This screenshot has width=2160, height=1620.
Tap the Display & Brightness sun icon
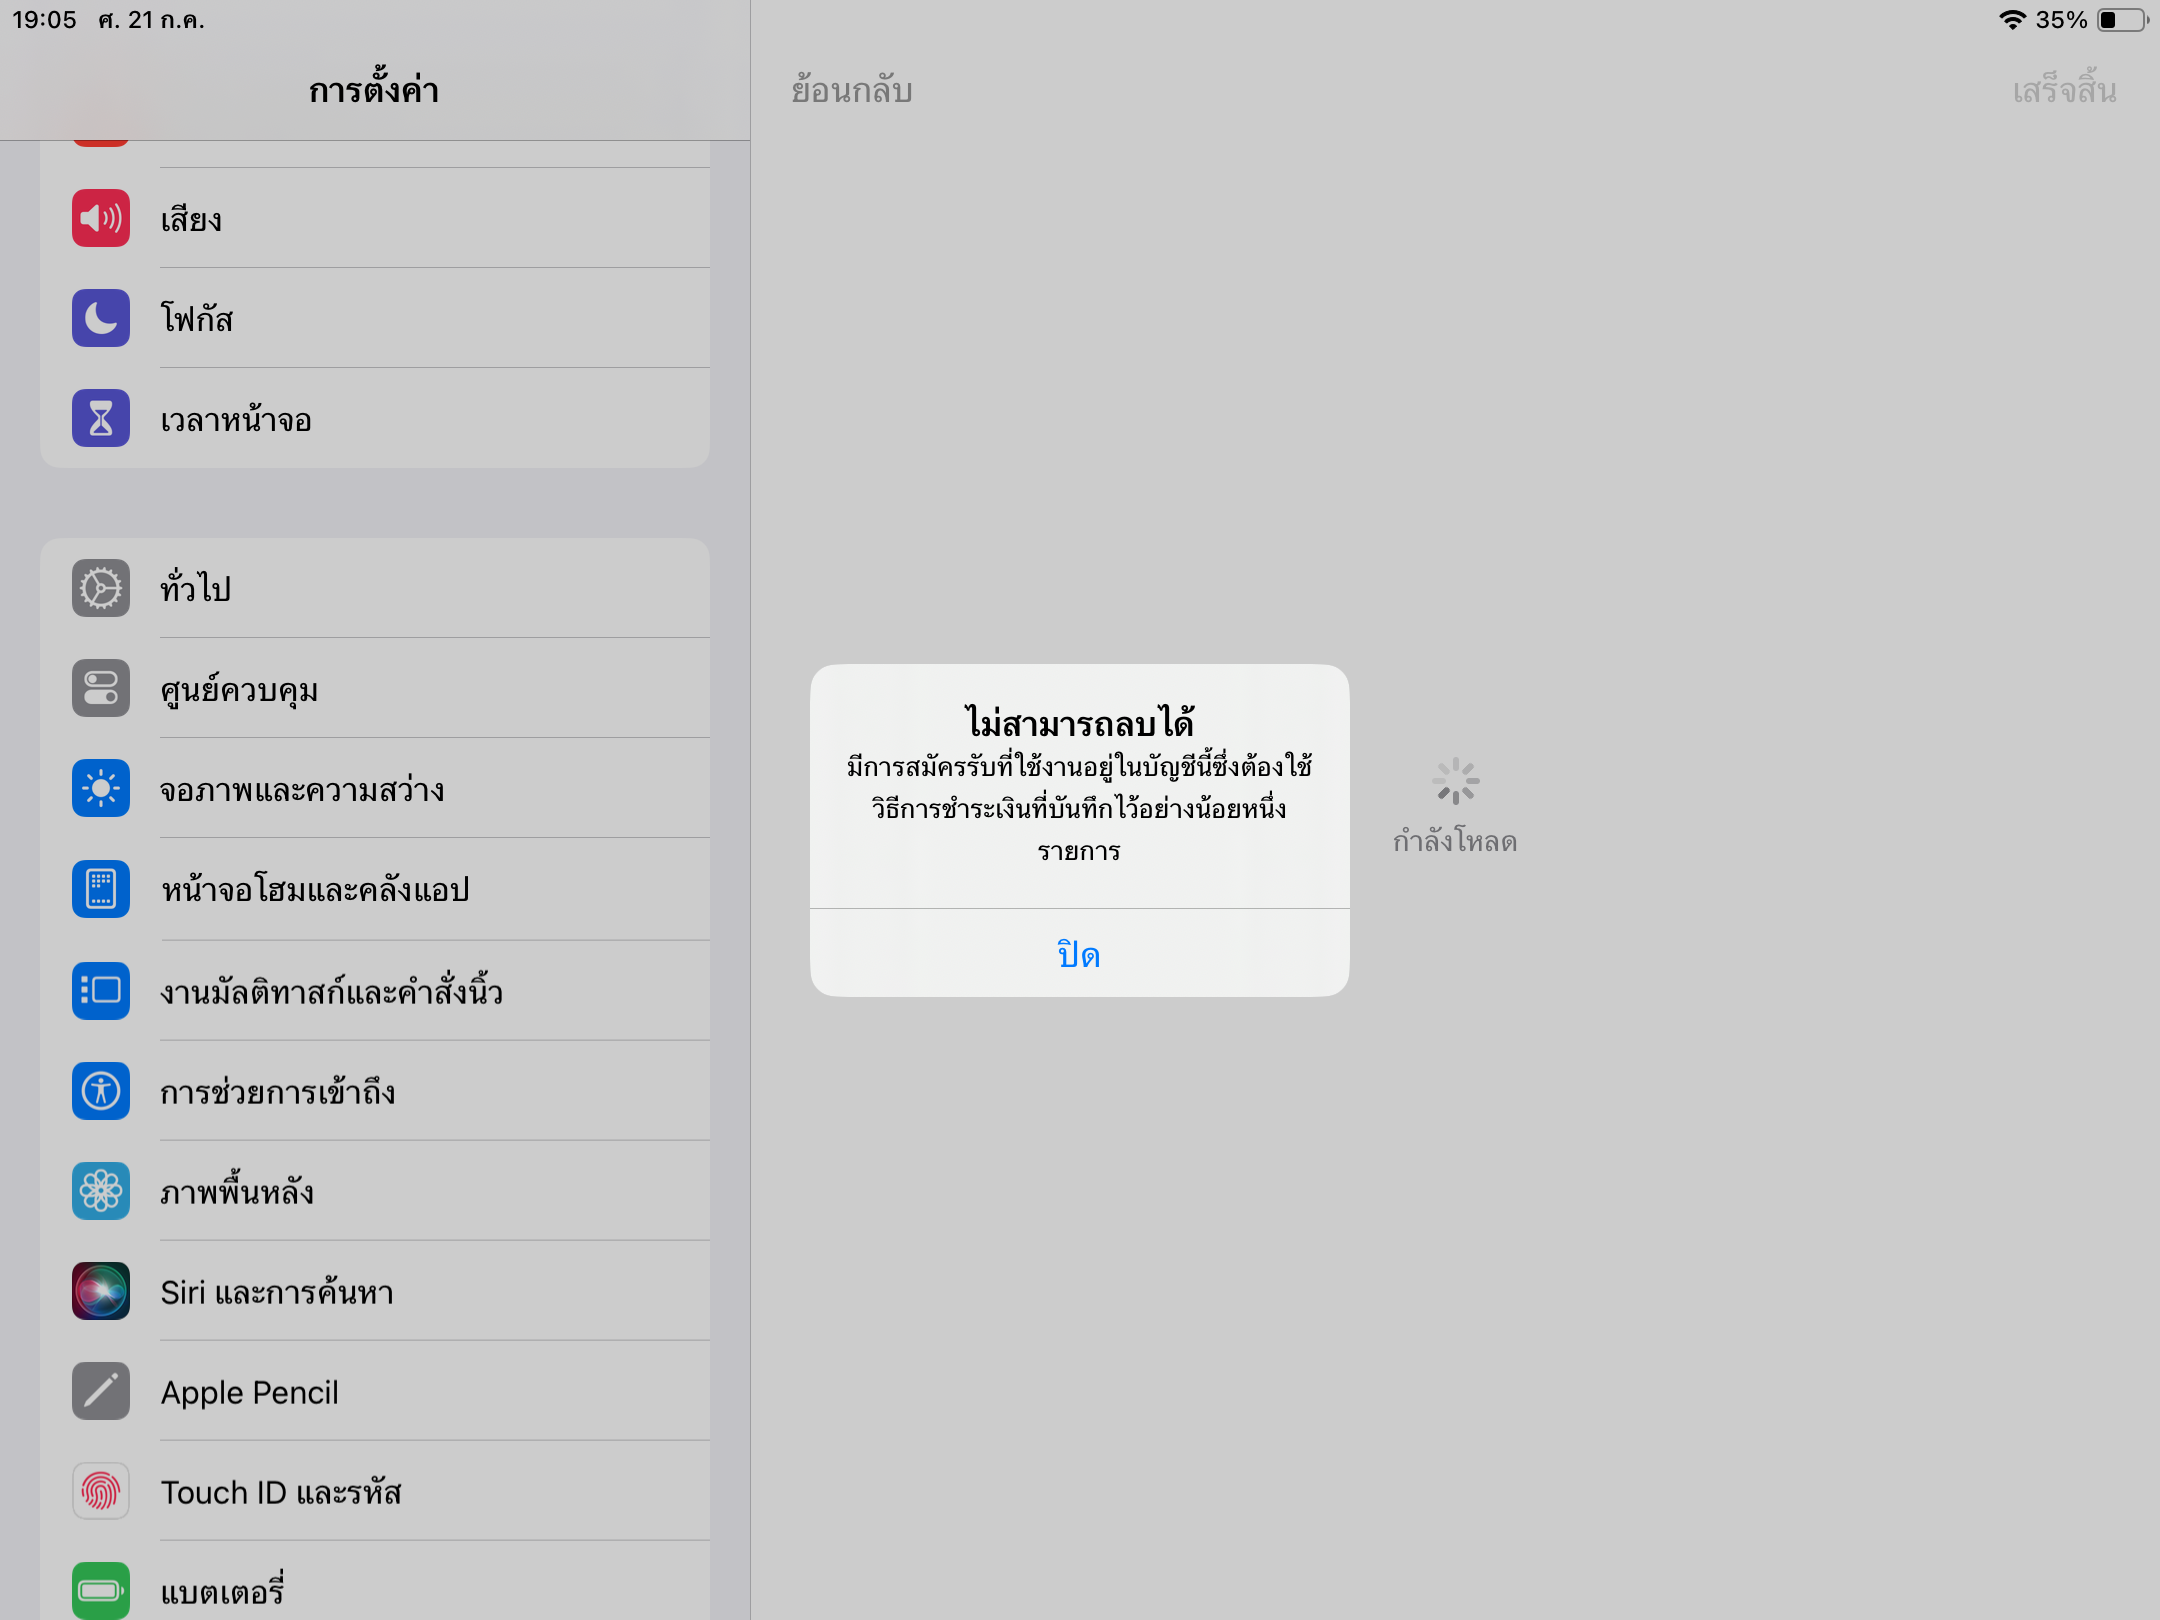[101, 789]
